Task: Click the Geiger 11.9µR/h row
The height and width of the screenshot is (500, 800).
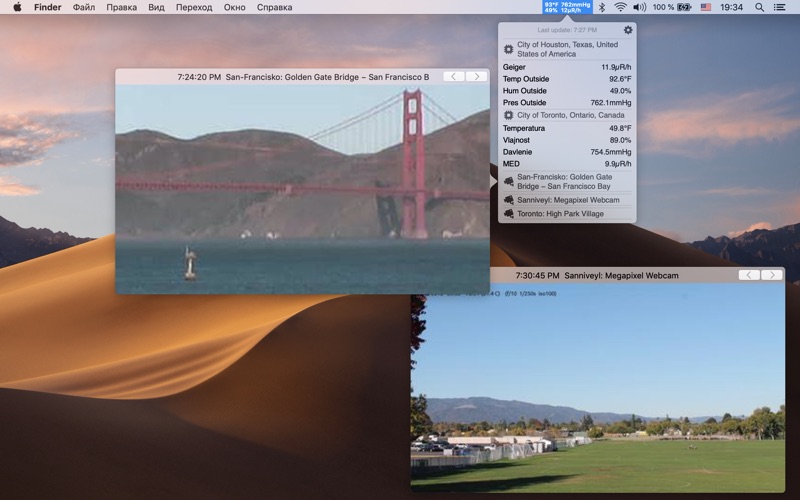Action: 567,67
